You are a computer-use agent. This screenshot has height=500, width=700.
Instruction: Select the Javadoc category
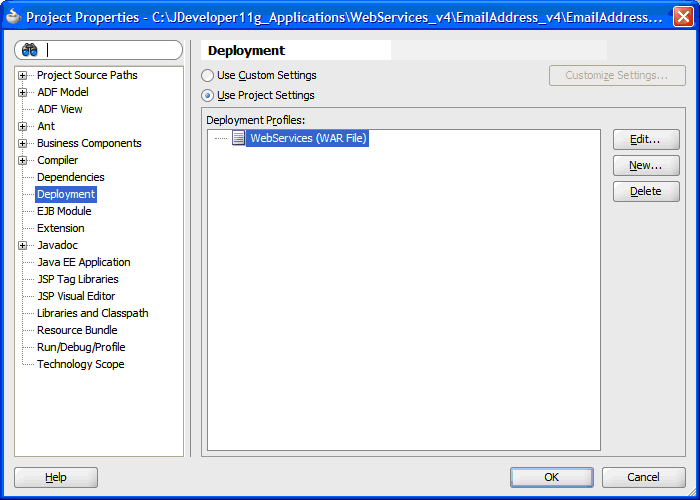pyautogui.click(x=58, y=245)
